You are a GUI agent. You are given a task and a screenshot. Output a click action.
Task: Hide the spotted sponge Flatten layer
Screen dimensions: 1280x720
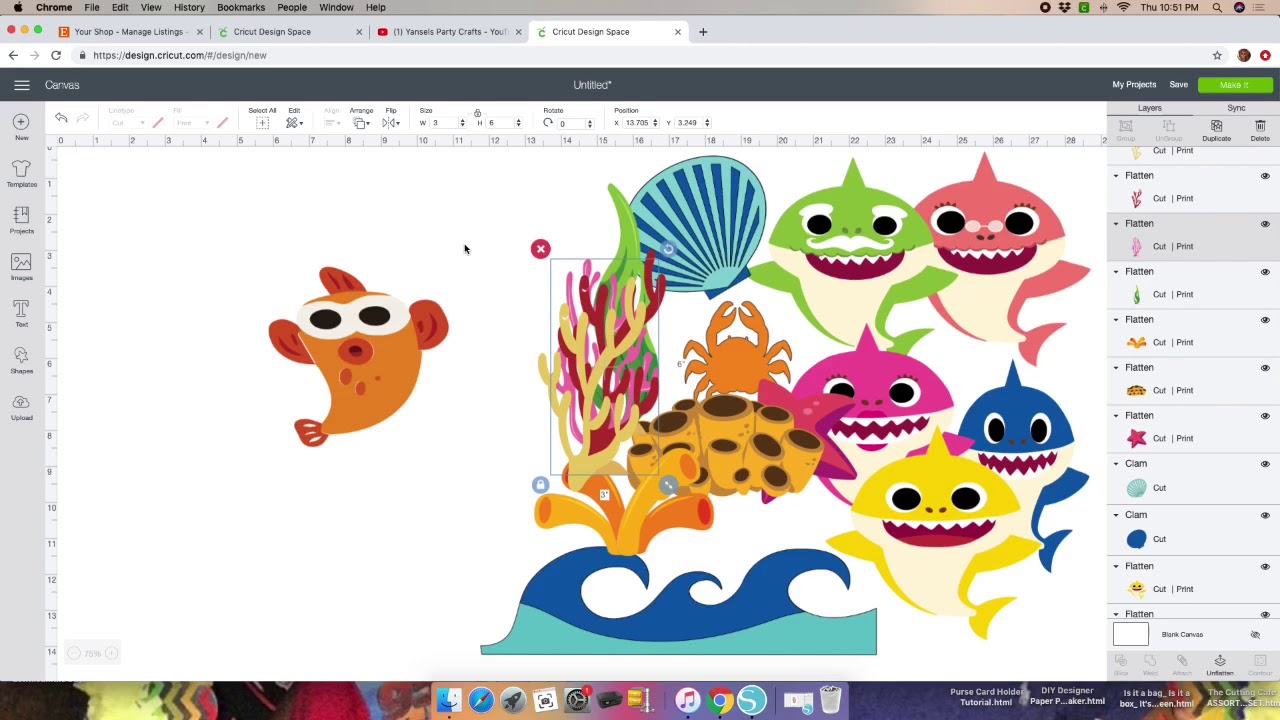pos(1265,368)
